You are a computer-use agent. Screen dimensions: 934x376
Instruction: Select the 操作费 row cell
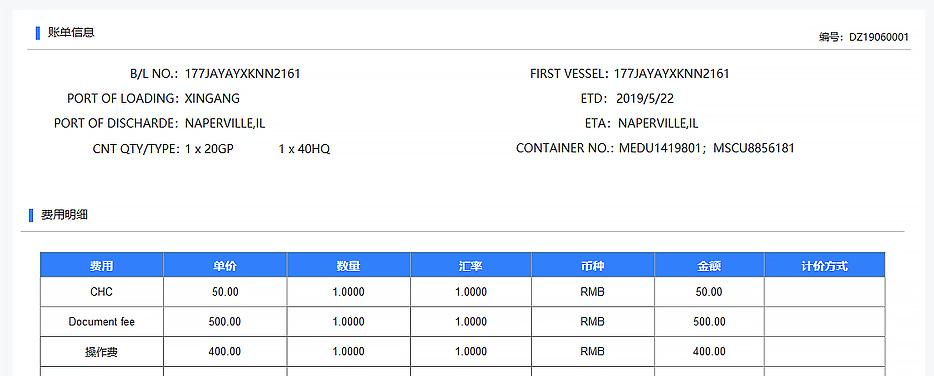102,352
